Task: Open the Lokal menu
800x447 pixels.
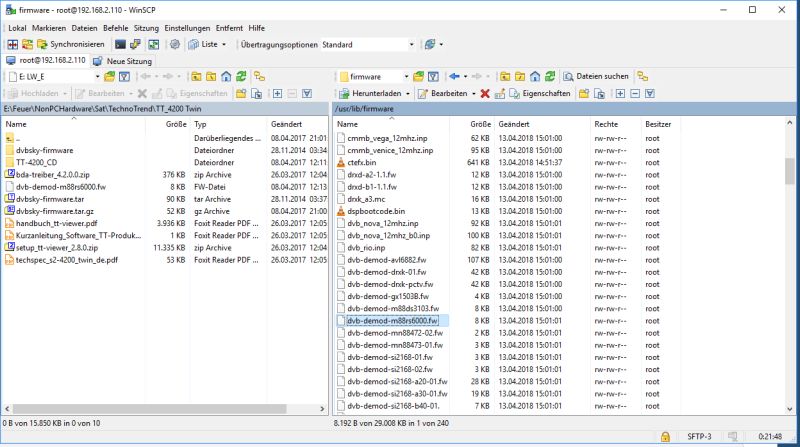Action: (x=17, y=28)
